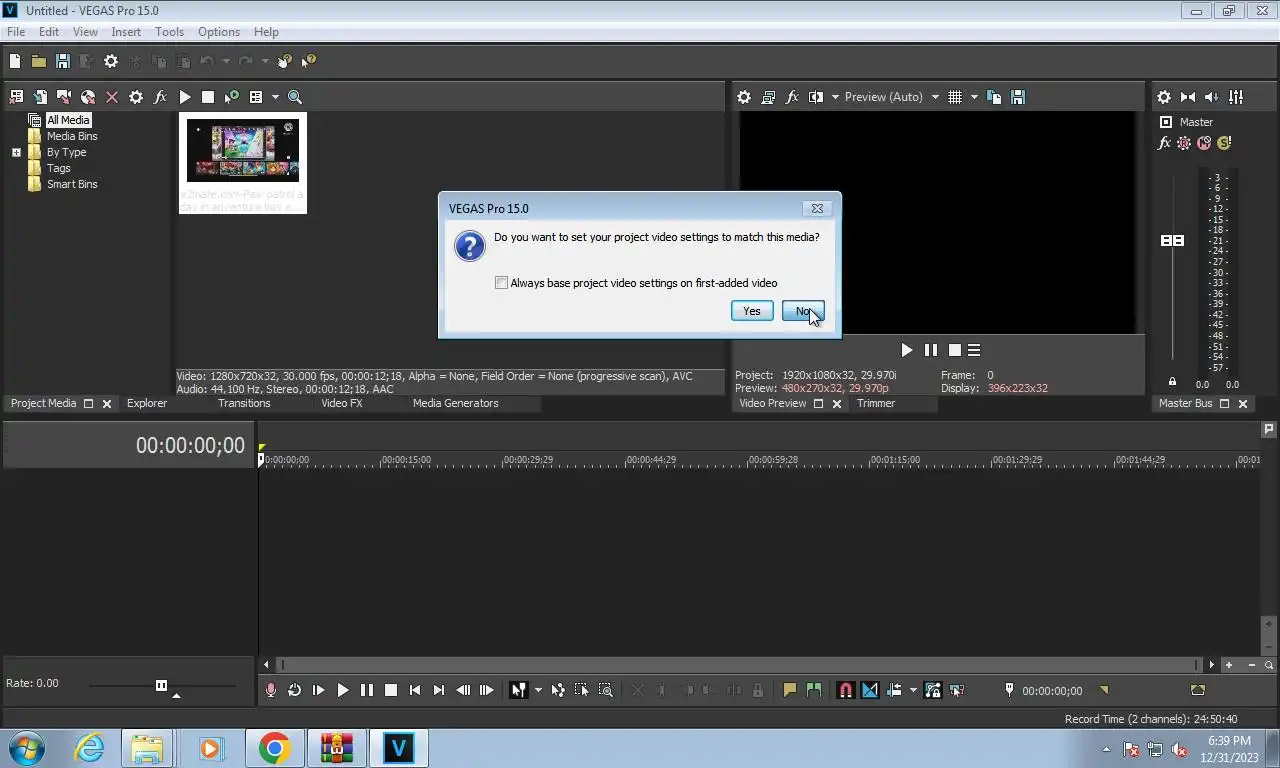Image resolution: width=1280 pixels, height=768 pixels.
Task: Open the File menu
Action: point(16,32)
